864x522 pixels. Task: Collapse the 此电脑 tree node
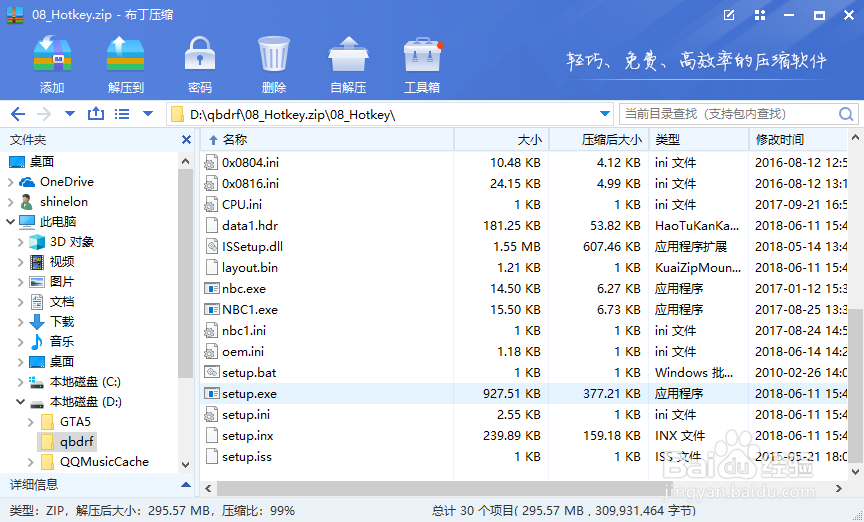(x=10, y=222)
